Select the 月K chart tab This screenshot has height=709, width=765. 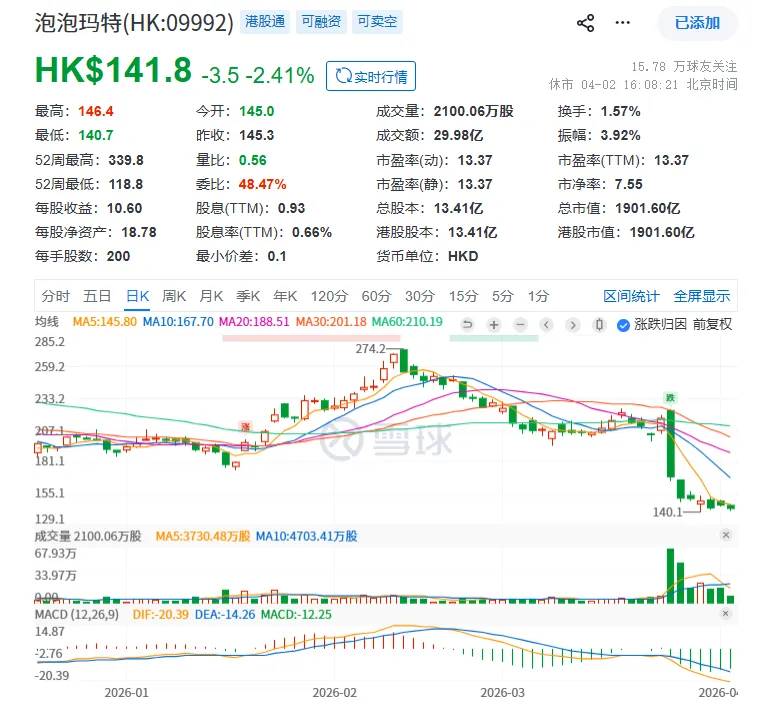211,296
